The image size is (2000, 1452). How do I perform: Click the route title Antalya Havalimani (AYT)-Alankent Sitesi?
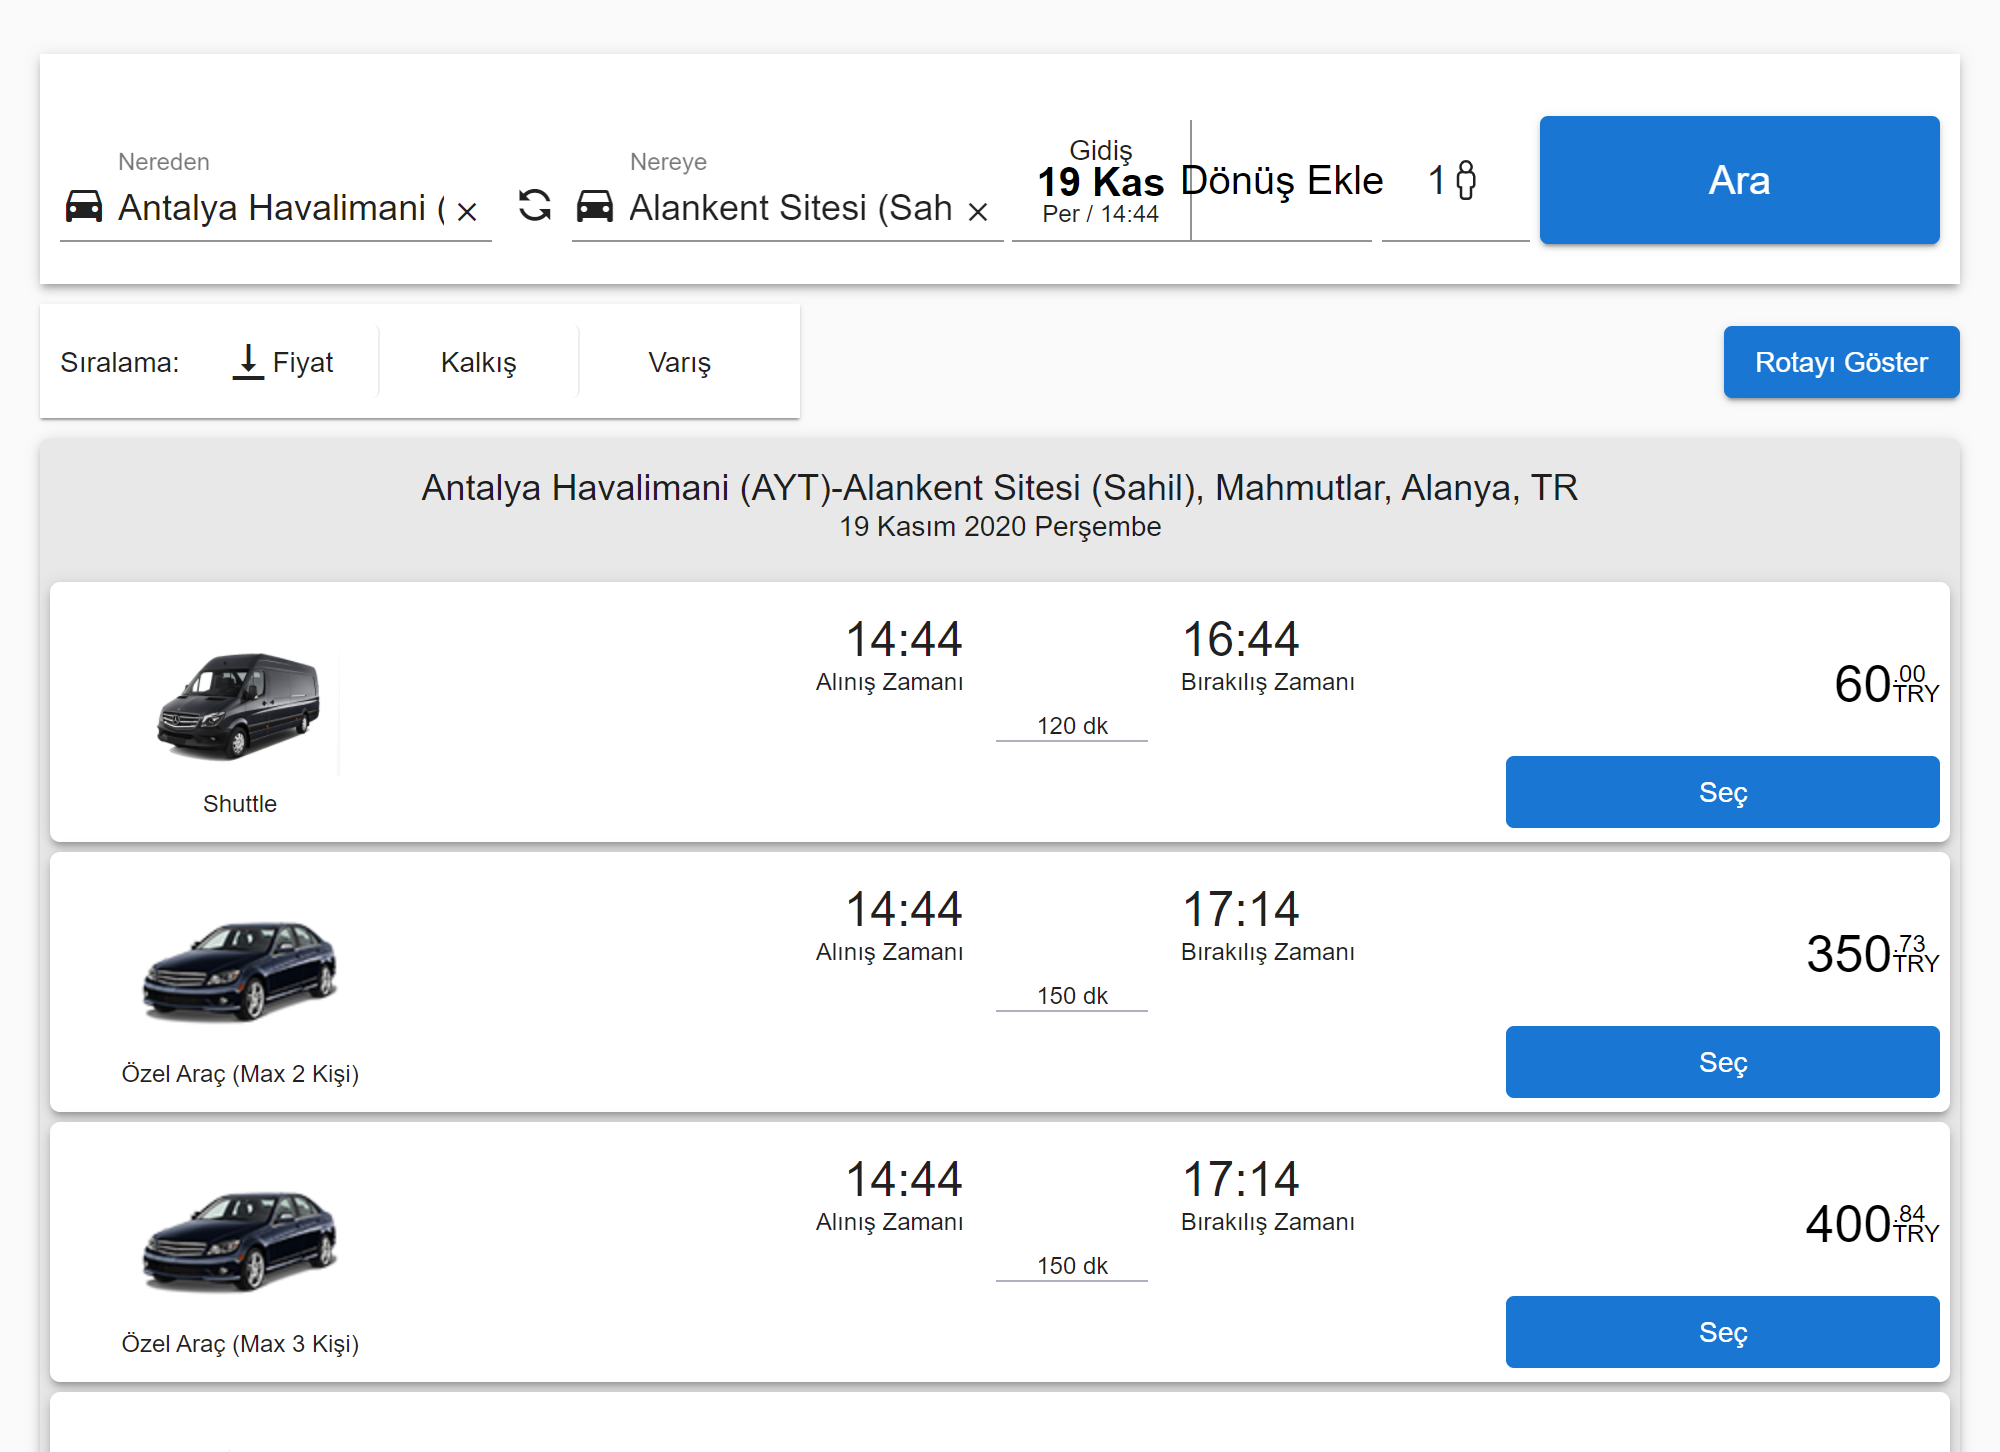pos(1000,488)
